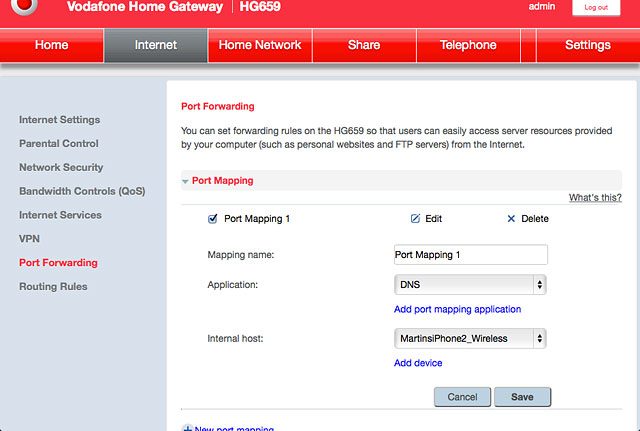Click Add port mapping application link
Screen dimensions: 640x431
click(x=458, y=309)
